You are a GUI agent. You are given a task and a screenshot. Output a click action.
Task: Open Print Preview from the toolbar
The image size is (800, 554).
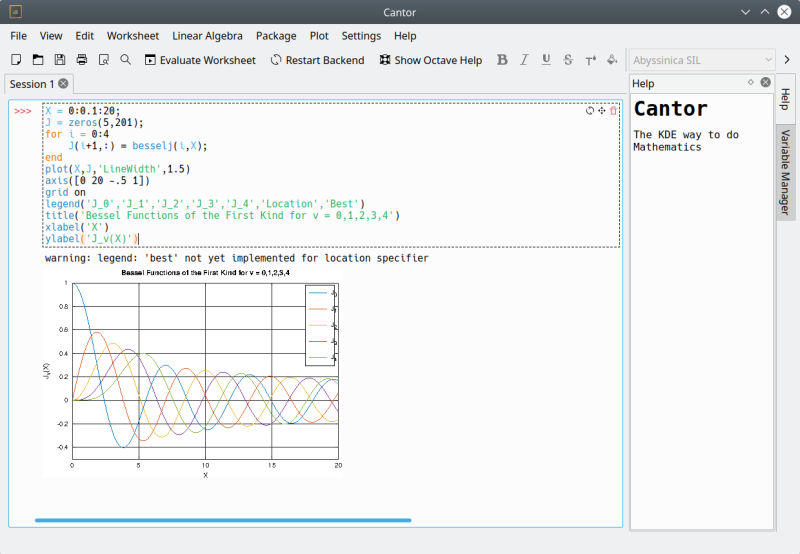click(104, 60)
